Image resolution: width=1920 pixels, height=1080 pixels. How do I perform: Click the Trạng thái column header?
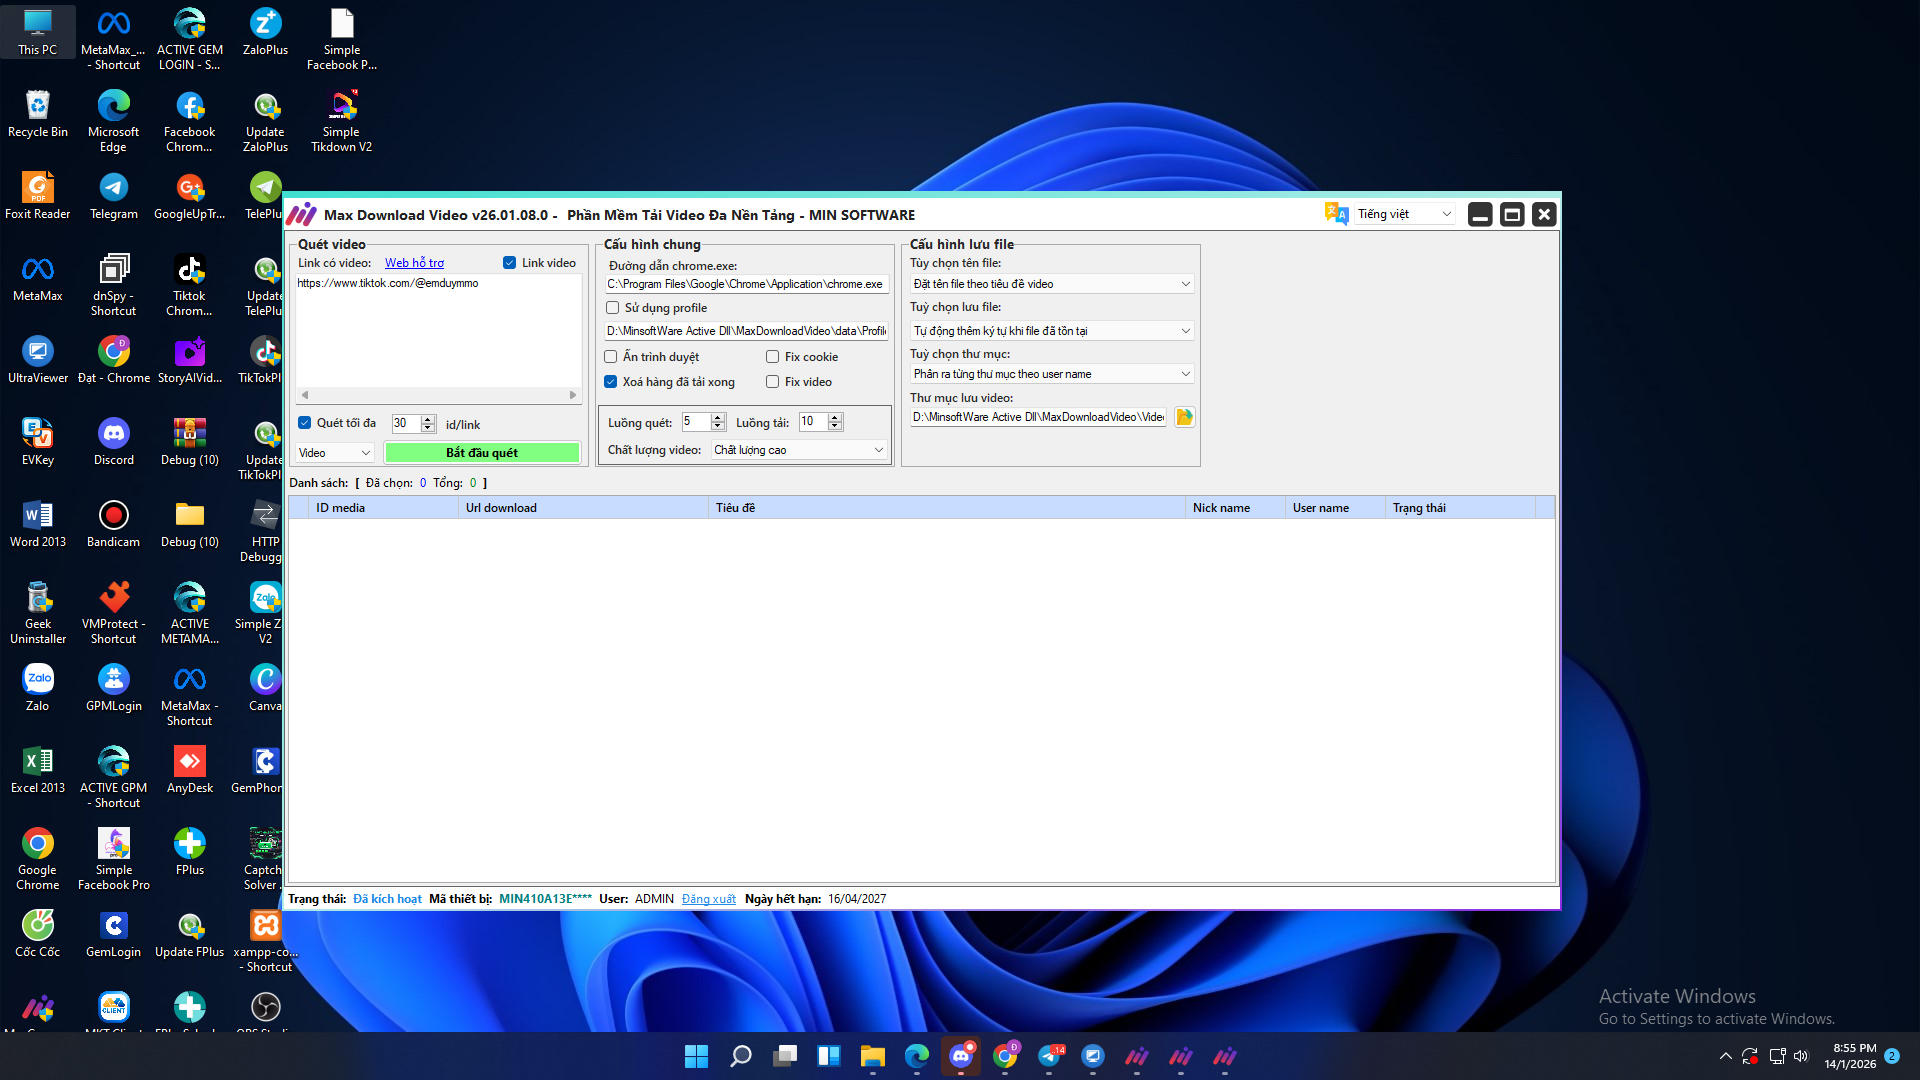pyautogui.click(x=1461, y=508)
